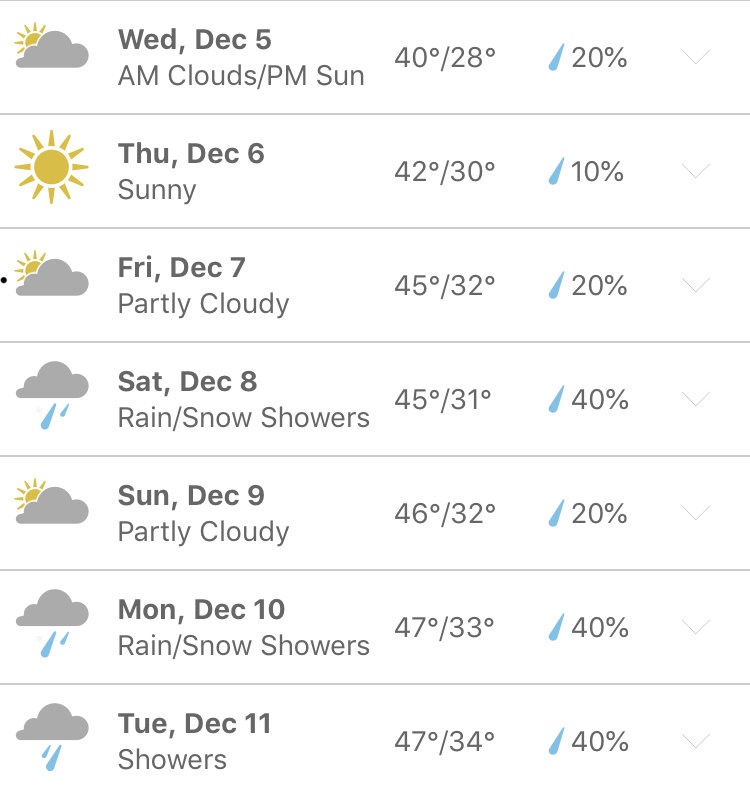Expand the Tue, Dec 11 chevron

coord(696,741)
